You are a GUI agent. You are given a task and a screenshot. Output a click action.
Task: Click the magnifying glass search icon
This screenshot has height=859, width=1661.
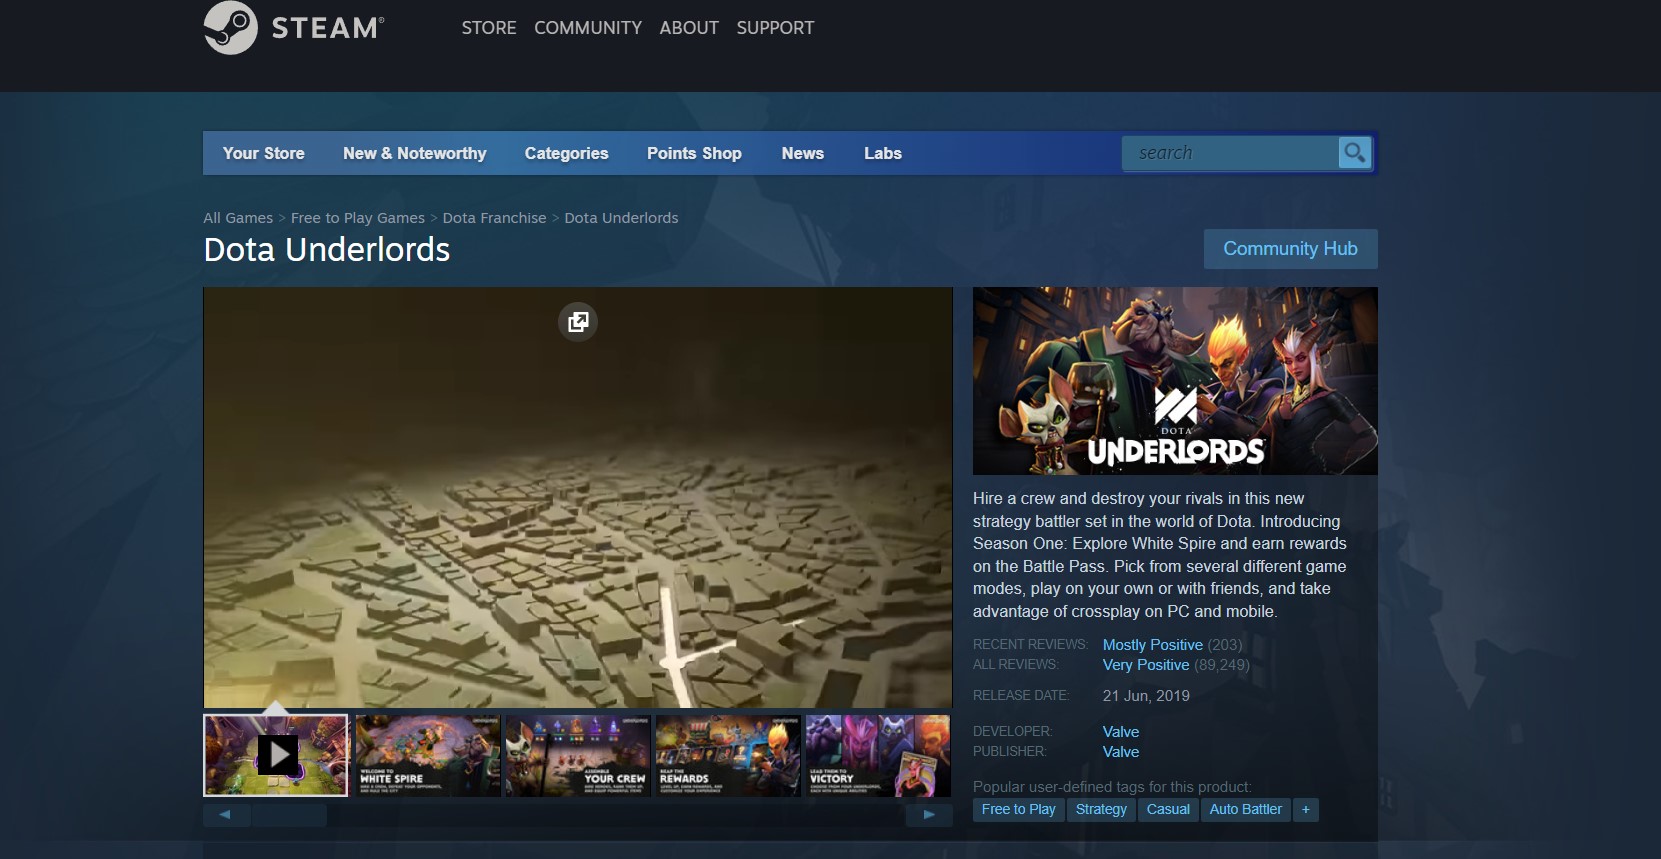[1355, 153]
